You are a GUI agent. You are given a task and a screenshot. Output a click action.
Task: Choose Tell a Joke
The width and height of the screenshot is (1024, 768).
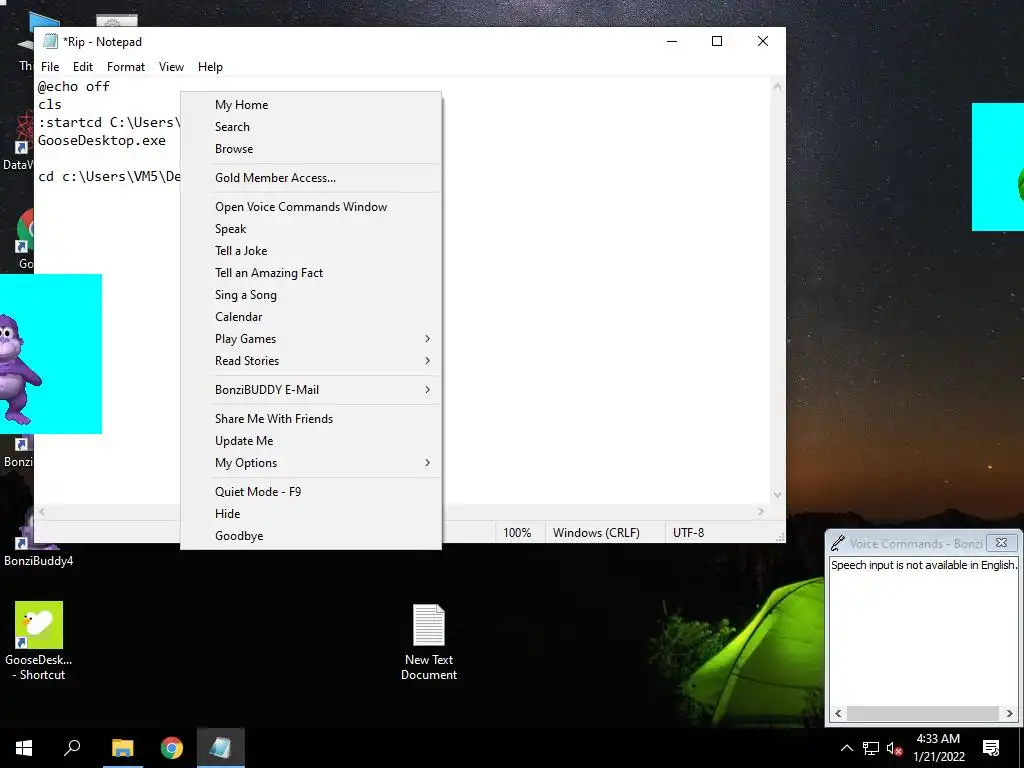(311, 251)
